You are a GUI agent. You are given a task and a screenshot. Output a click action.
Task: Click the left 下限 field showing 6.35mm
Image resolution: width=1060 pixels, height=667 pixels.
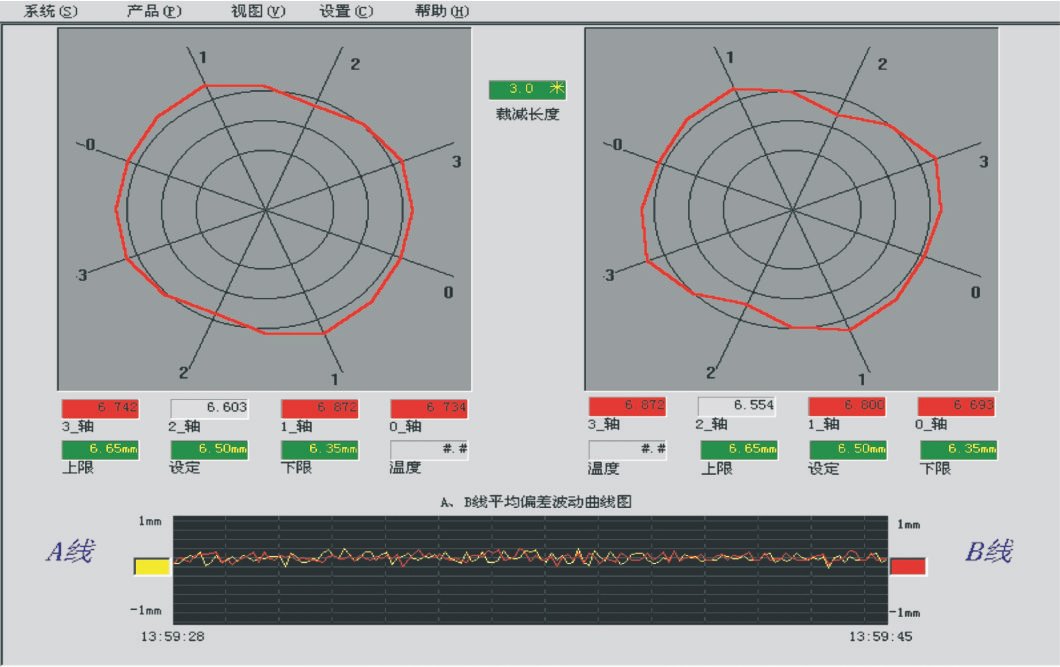[x=320, y=449]
